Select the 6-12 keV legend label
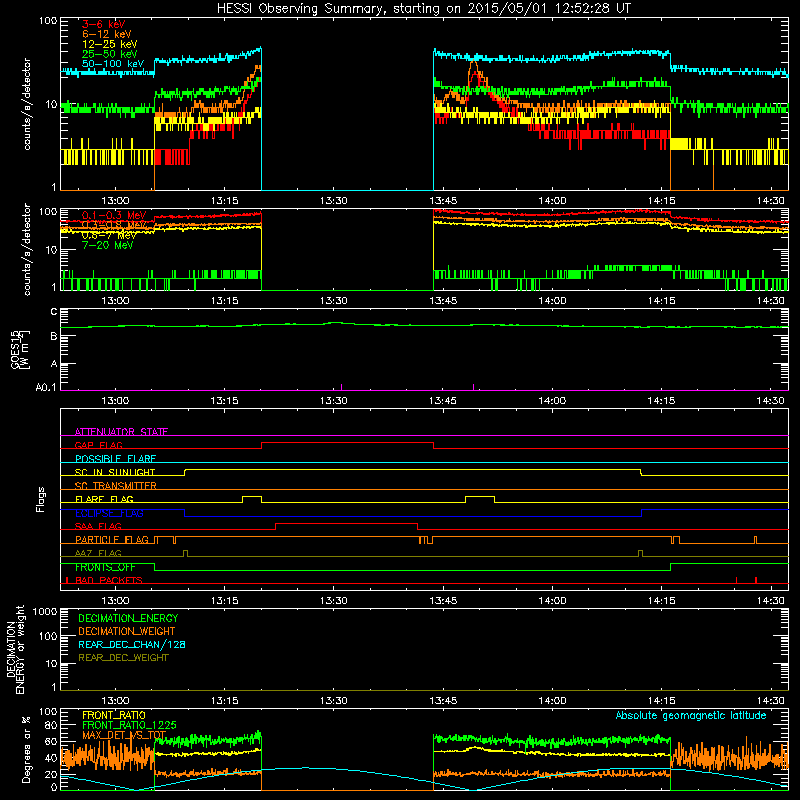 (107, 34)
